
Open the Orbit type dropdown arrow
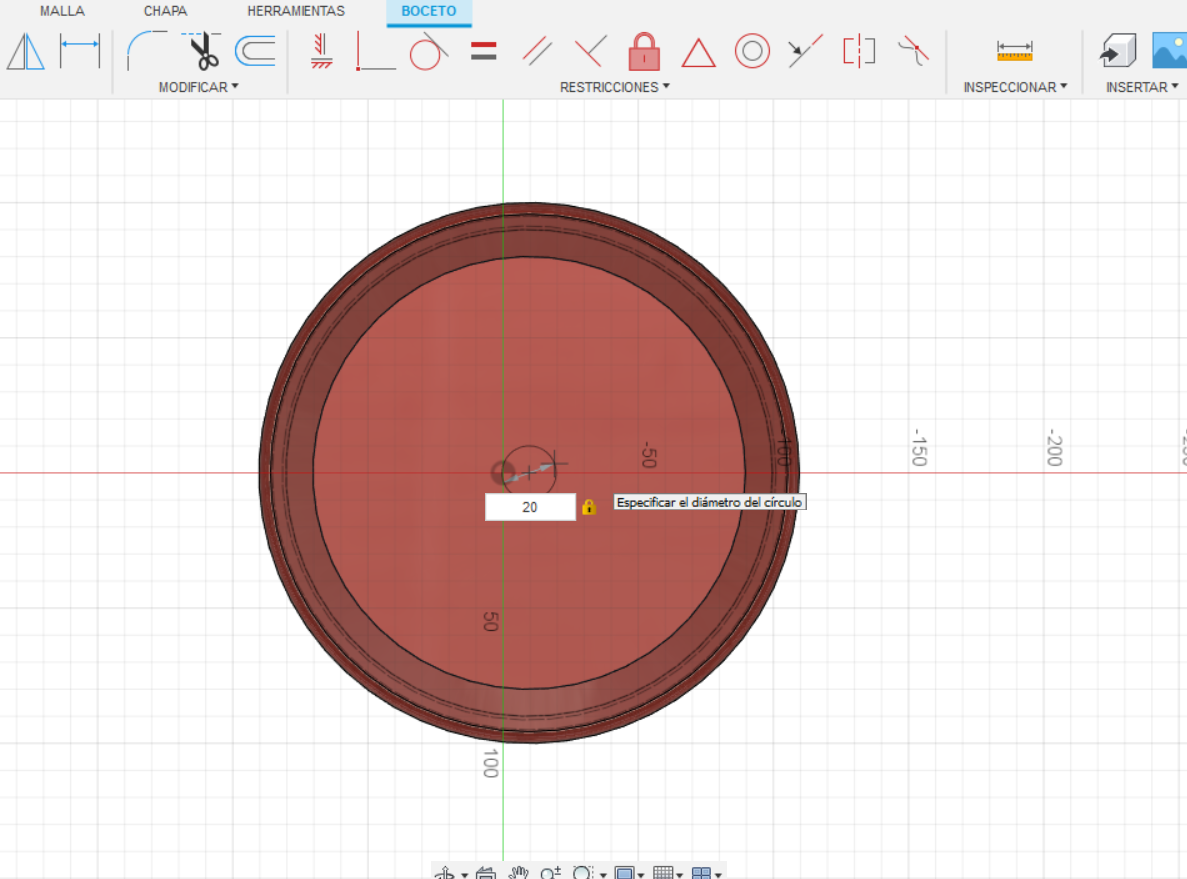coord(464,875)
